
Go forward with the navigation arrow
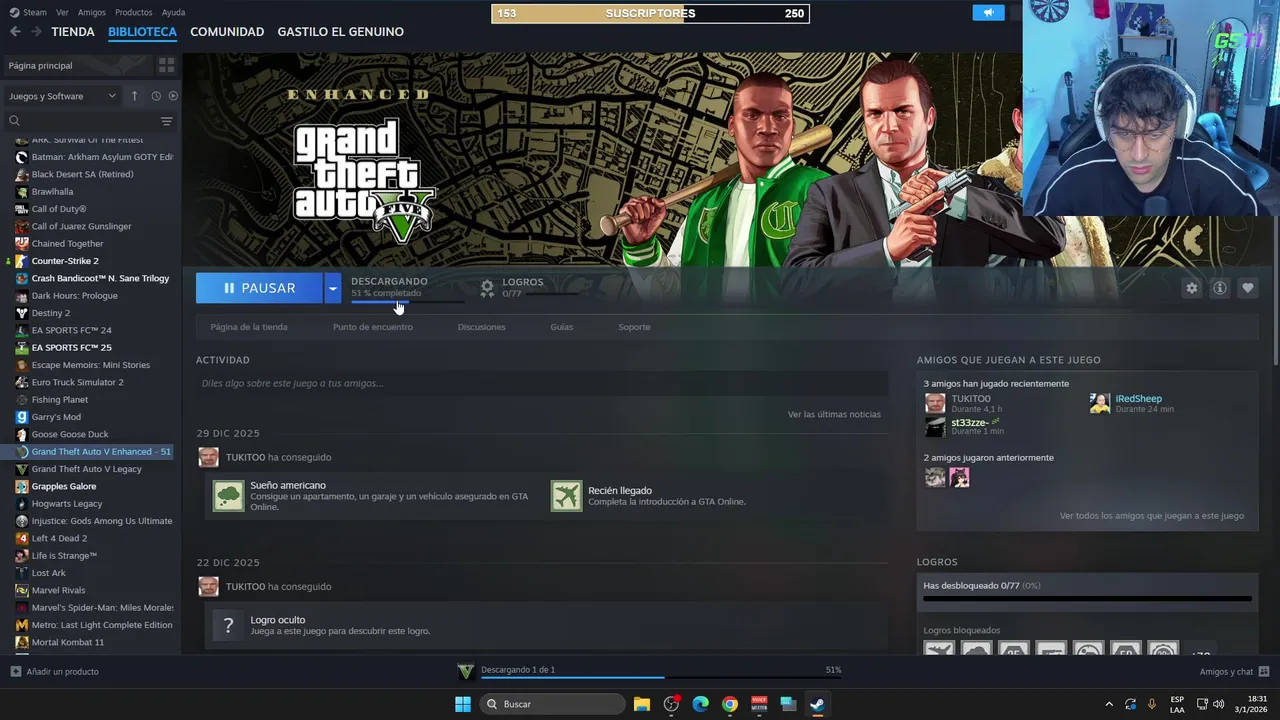pos(36,32)
